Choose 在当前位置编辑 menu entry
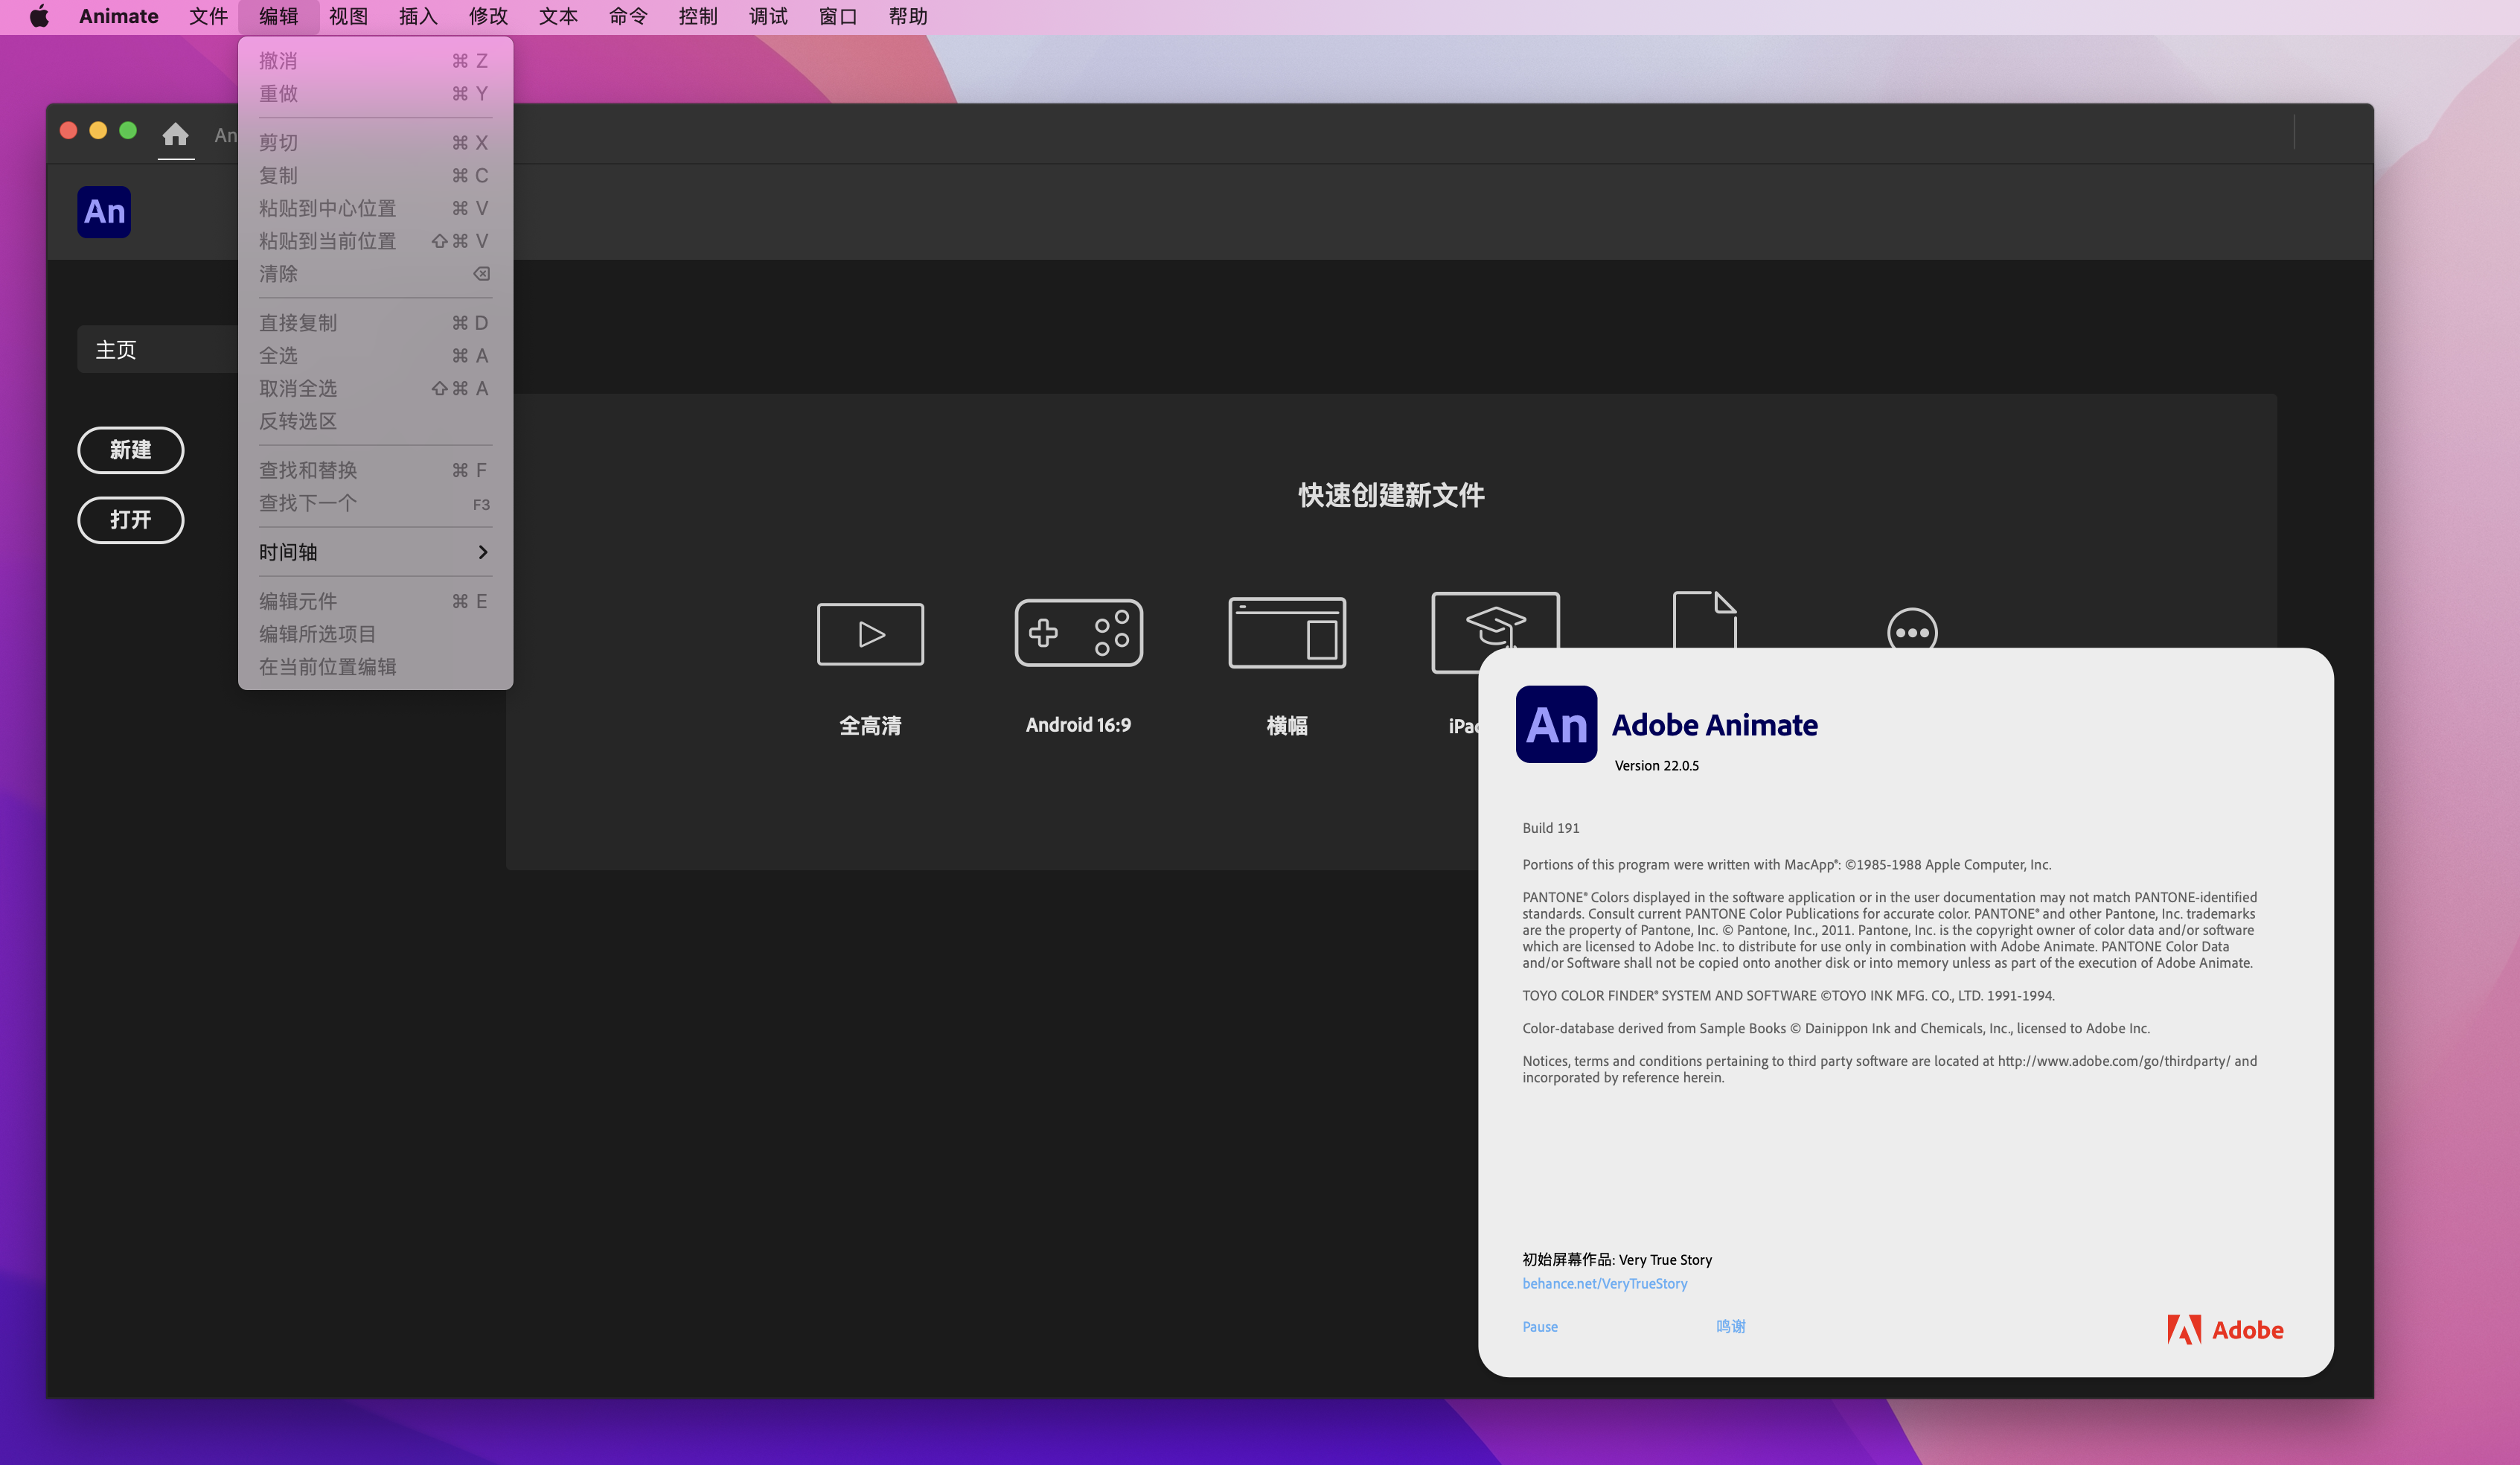The image size is (2520, 1465). click(375, 666)
